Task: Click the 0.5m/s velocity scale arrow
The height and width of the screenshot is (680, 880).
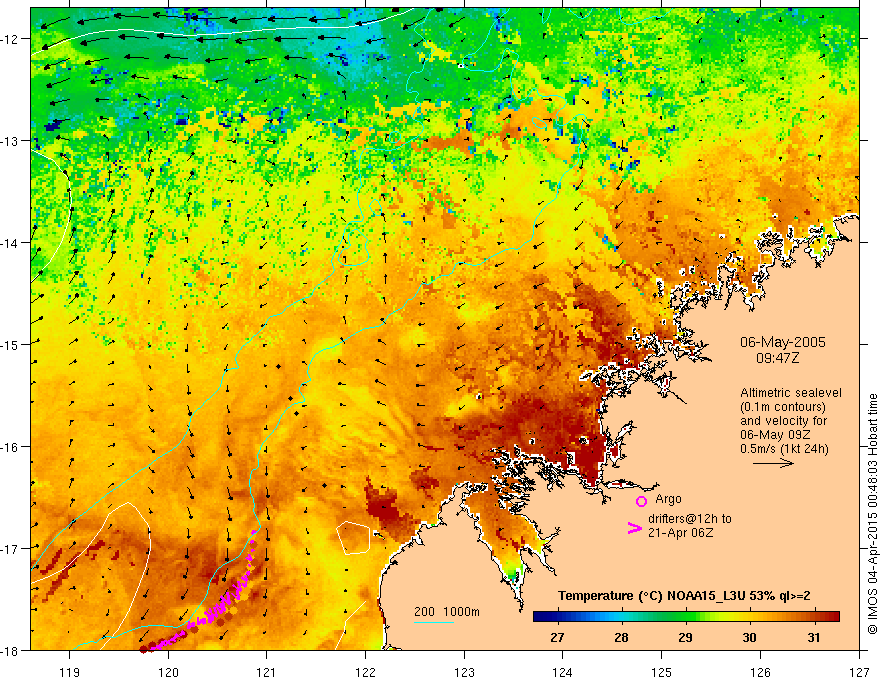Action: tap(773, 463)
